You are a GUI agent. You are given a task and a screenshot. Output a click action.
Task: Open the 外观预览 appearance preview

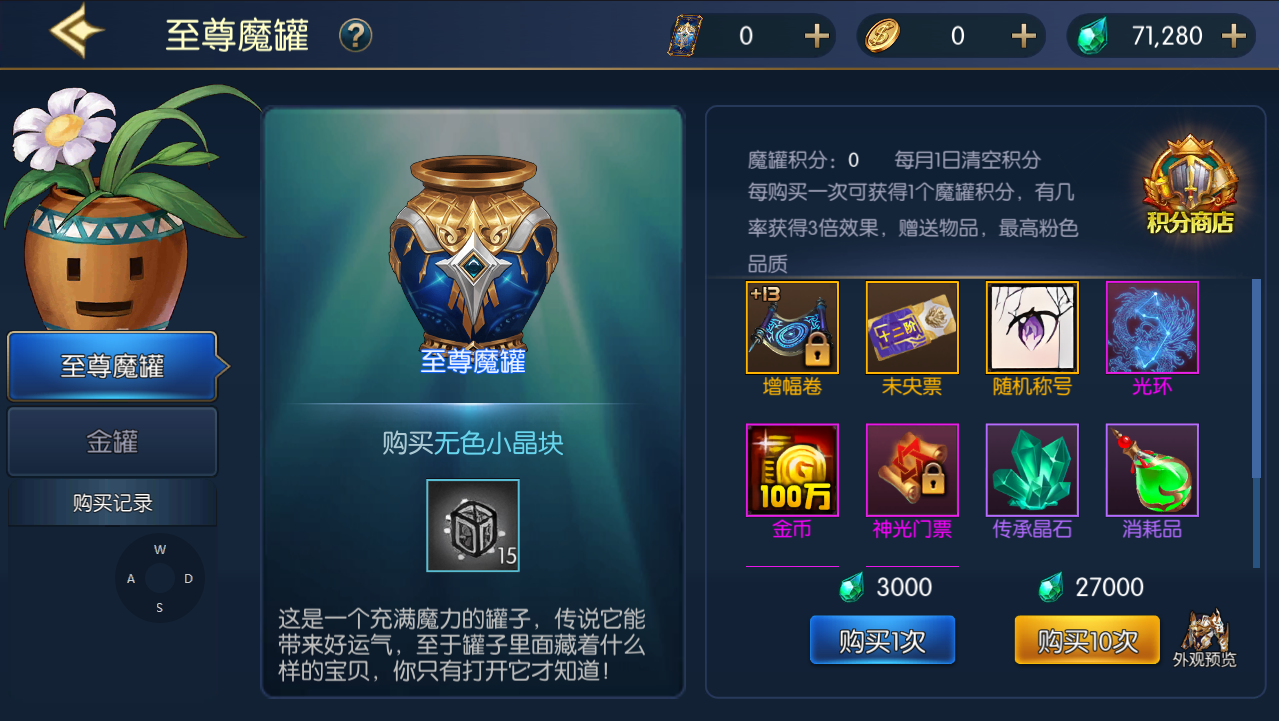[1204, 638]
